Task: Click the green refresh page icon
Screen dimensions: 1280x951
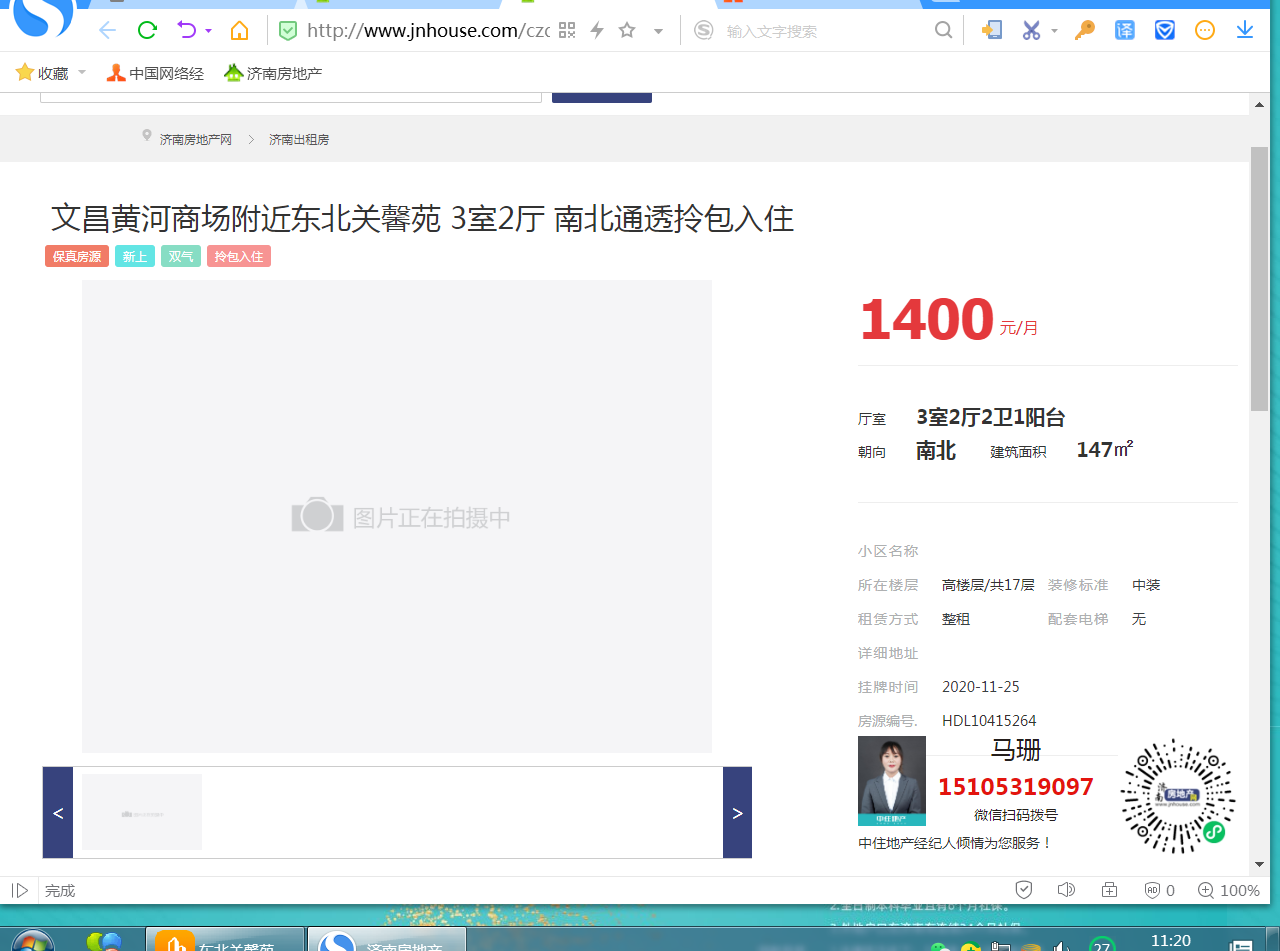Action: (147, 30)
